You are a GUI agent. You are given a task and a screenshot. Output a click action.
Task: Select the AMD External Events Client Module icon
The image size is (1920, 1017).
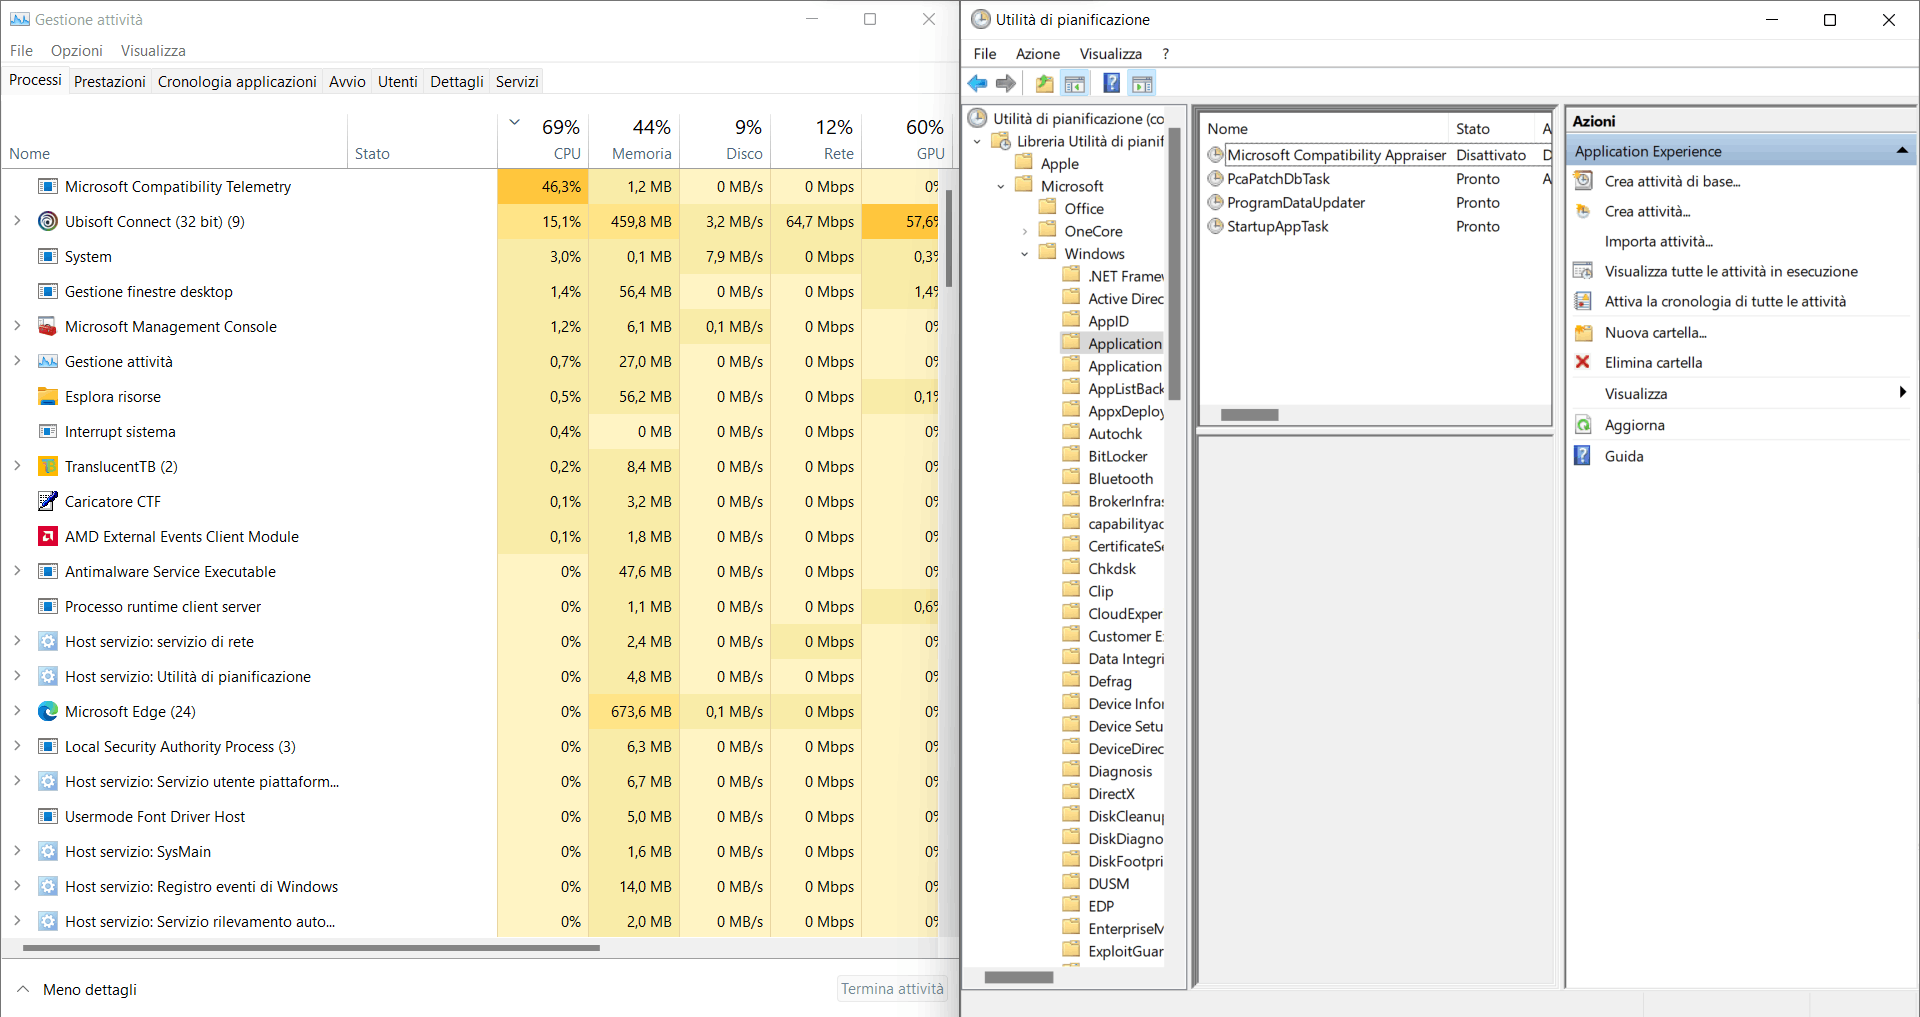(x=47, y=536)
